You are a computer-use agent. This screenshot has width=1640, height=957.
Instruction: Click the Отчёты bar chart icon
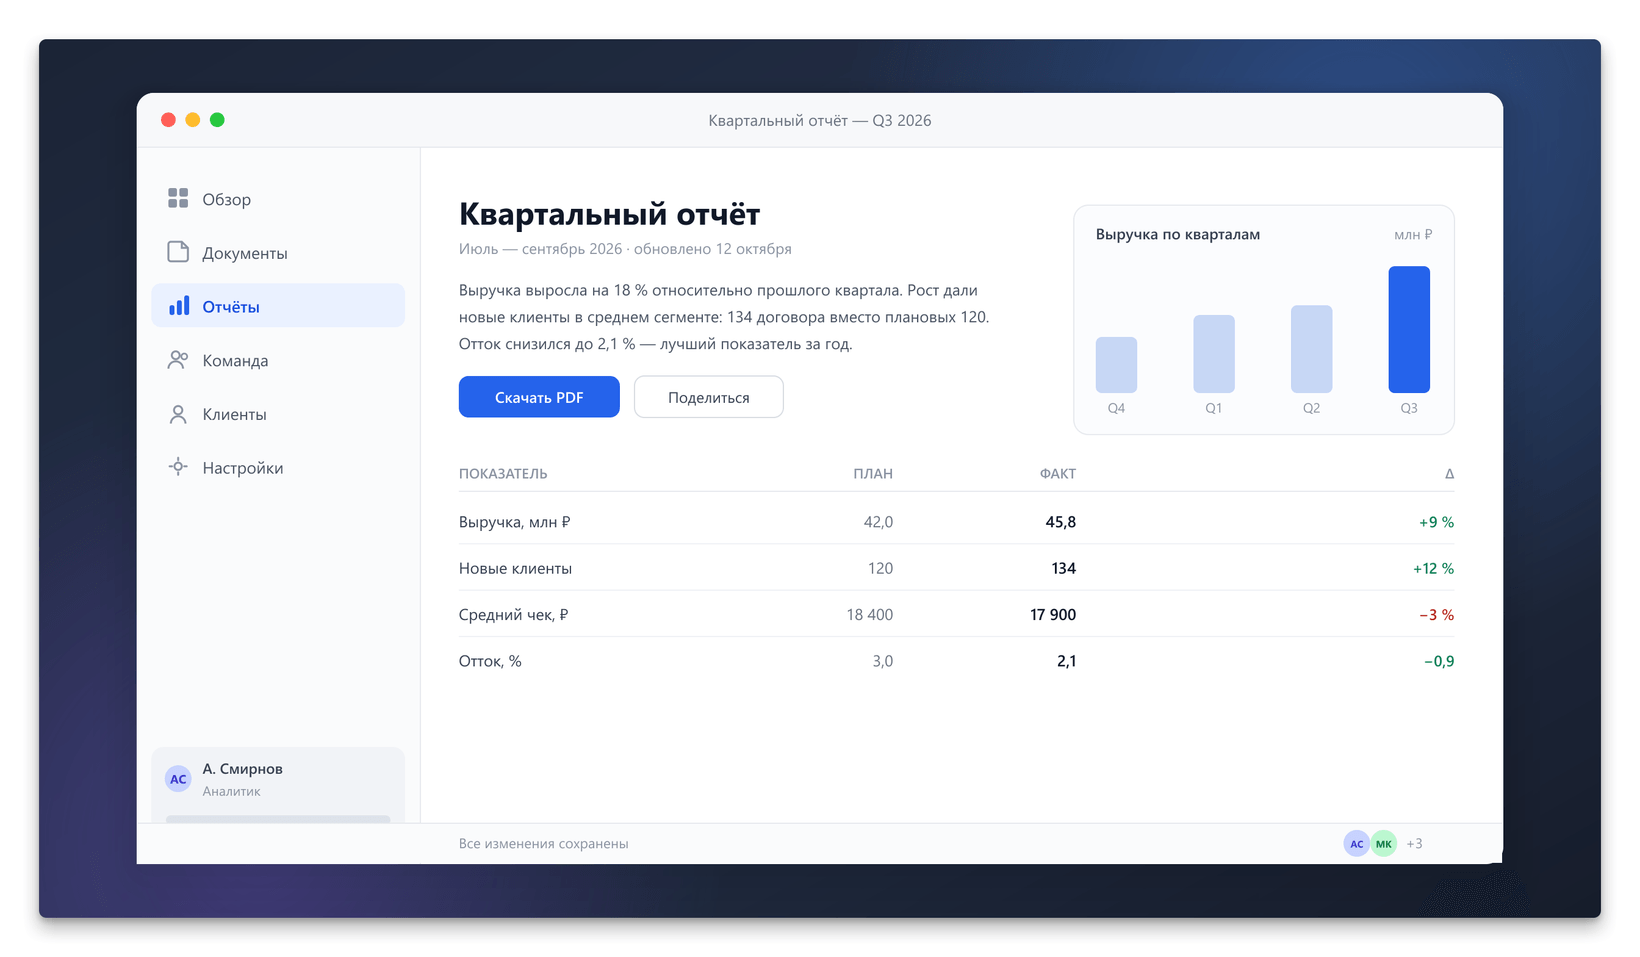[178, 306]
